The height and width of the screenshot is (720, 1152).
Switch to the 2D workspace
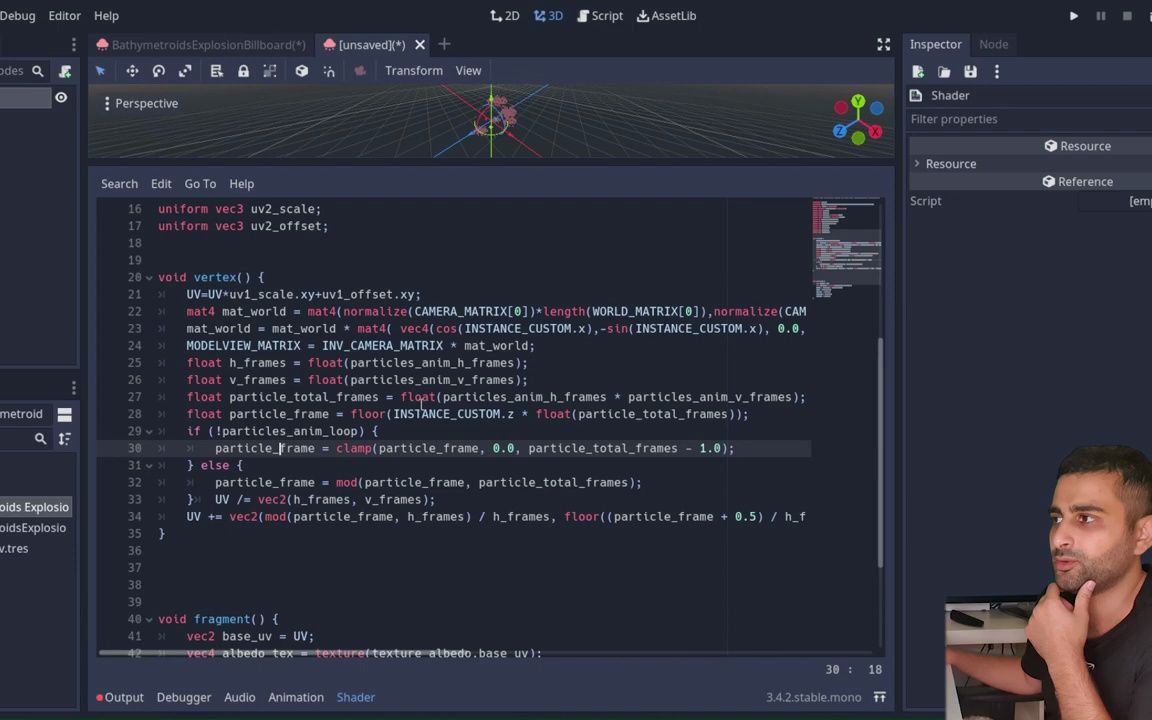[505, 15]
